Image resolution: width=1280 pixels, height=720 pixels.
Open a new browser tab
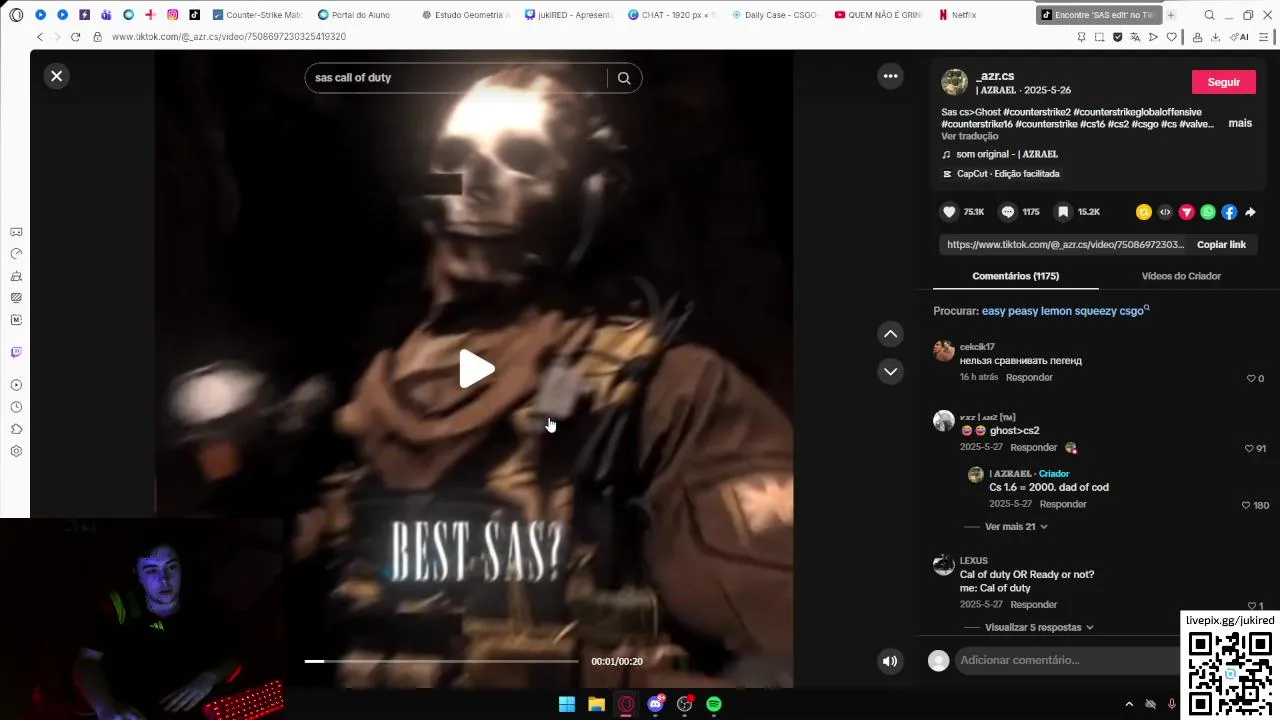pyautogui.click(x=1171, y=15)
